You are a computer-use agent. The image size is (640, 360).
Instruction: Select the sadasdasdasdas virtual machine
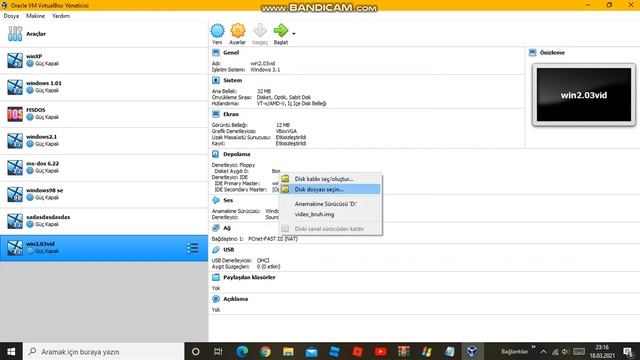104,221
